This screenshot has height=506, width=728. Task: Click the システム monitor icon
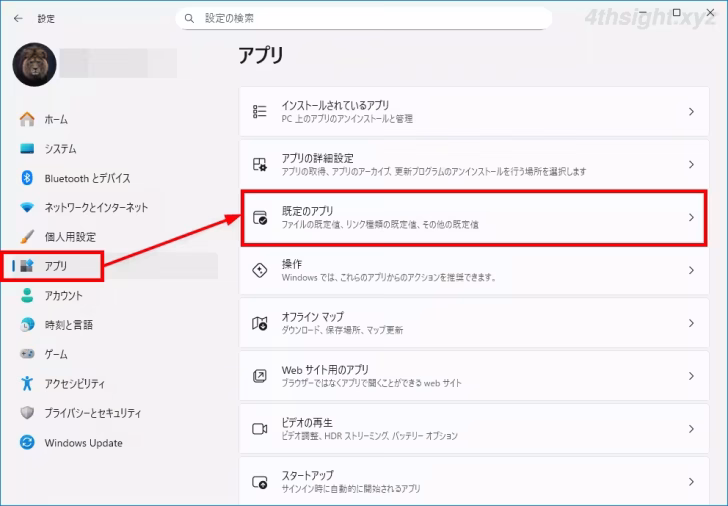(x=27, y=149)
